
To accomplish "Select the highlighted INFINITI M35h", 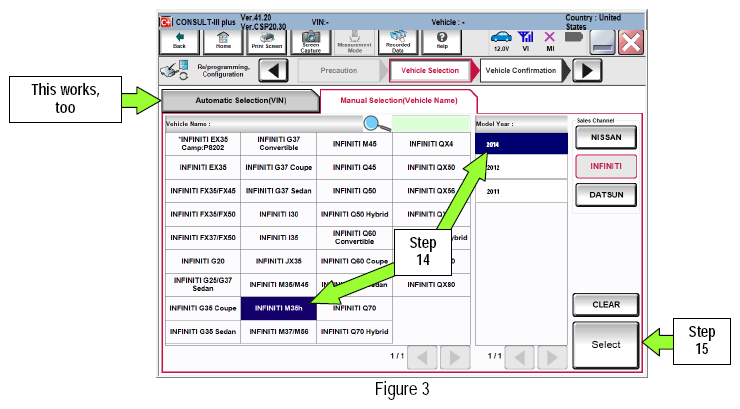I will (x=278, y=308).
